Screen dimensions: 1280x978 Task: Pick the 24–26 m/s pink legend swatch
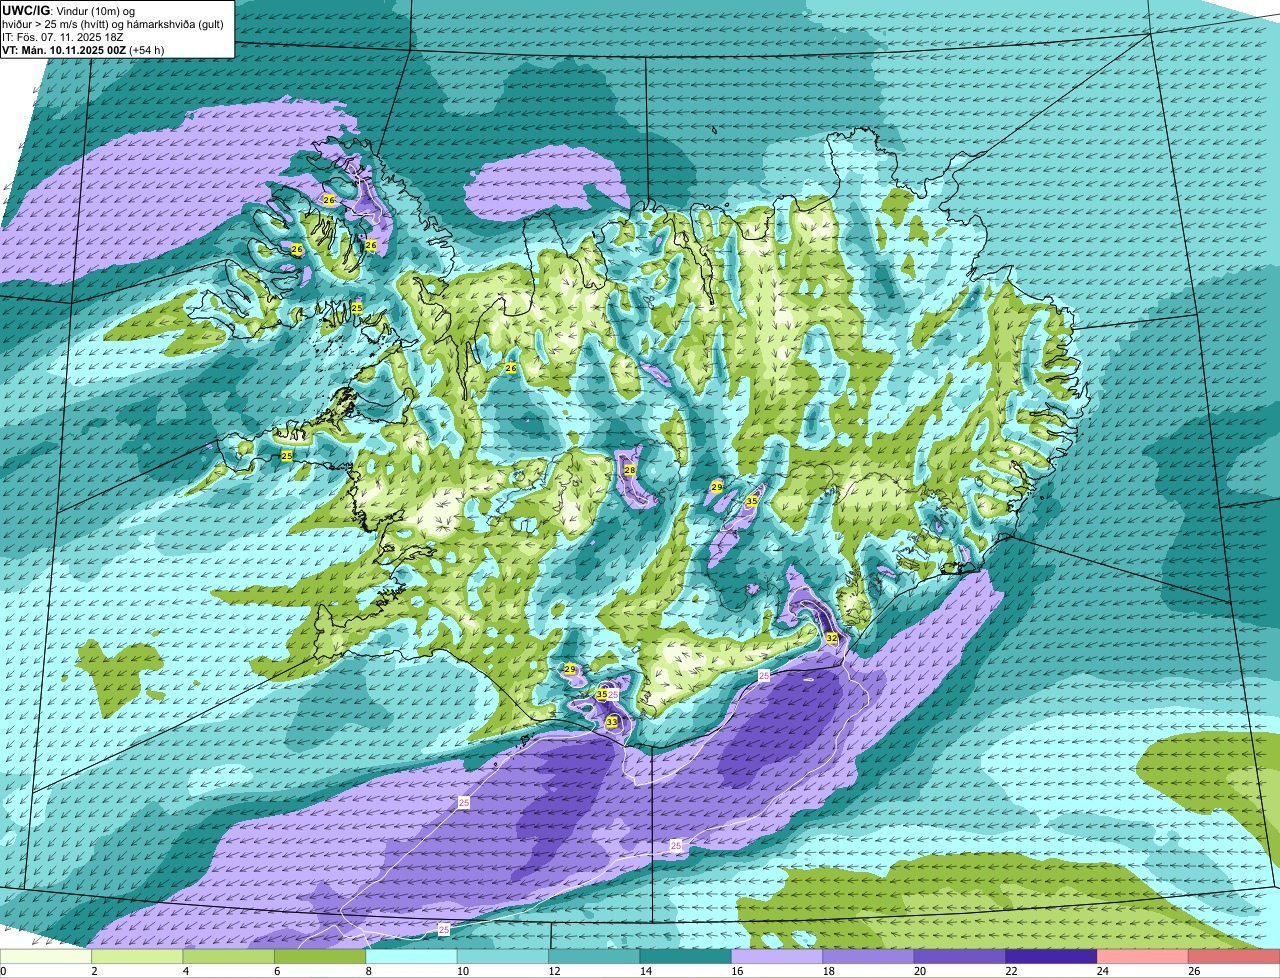coord(1144,957)
